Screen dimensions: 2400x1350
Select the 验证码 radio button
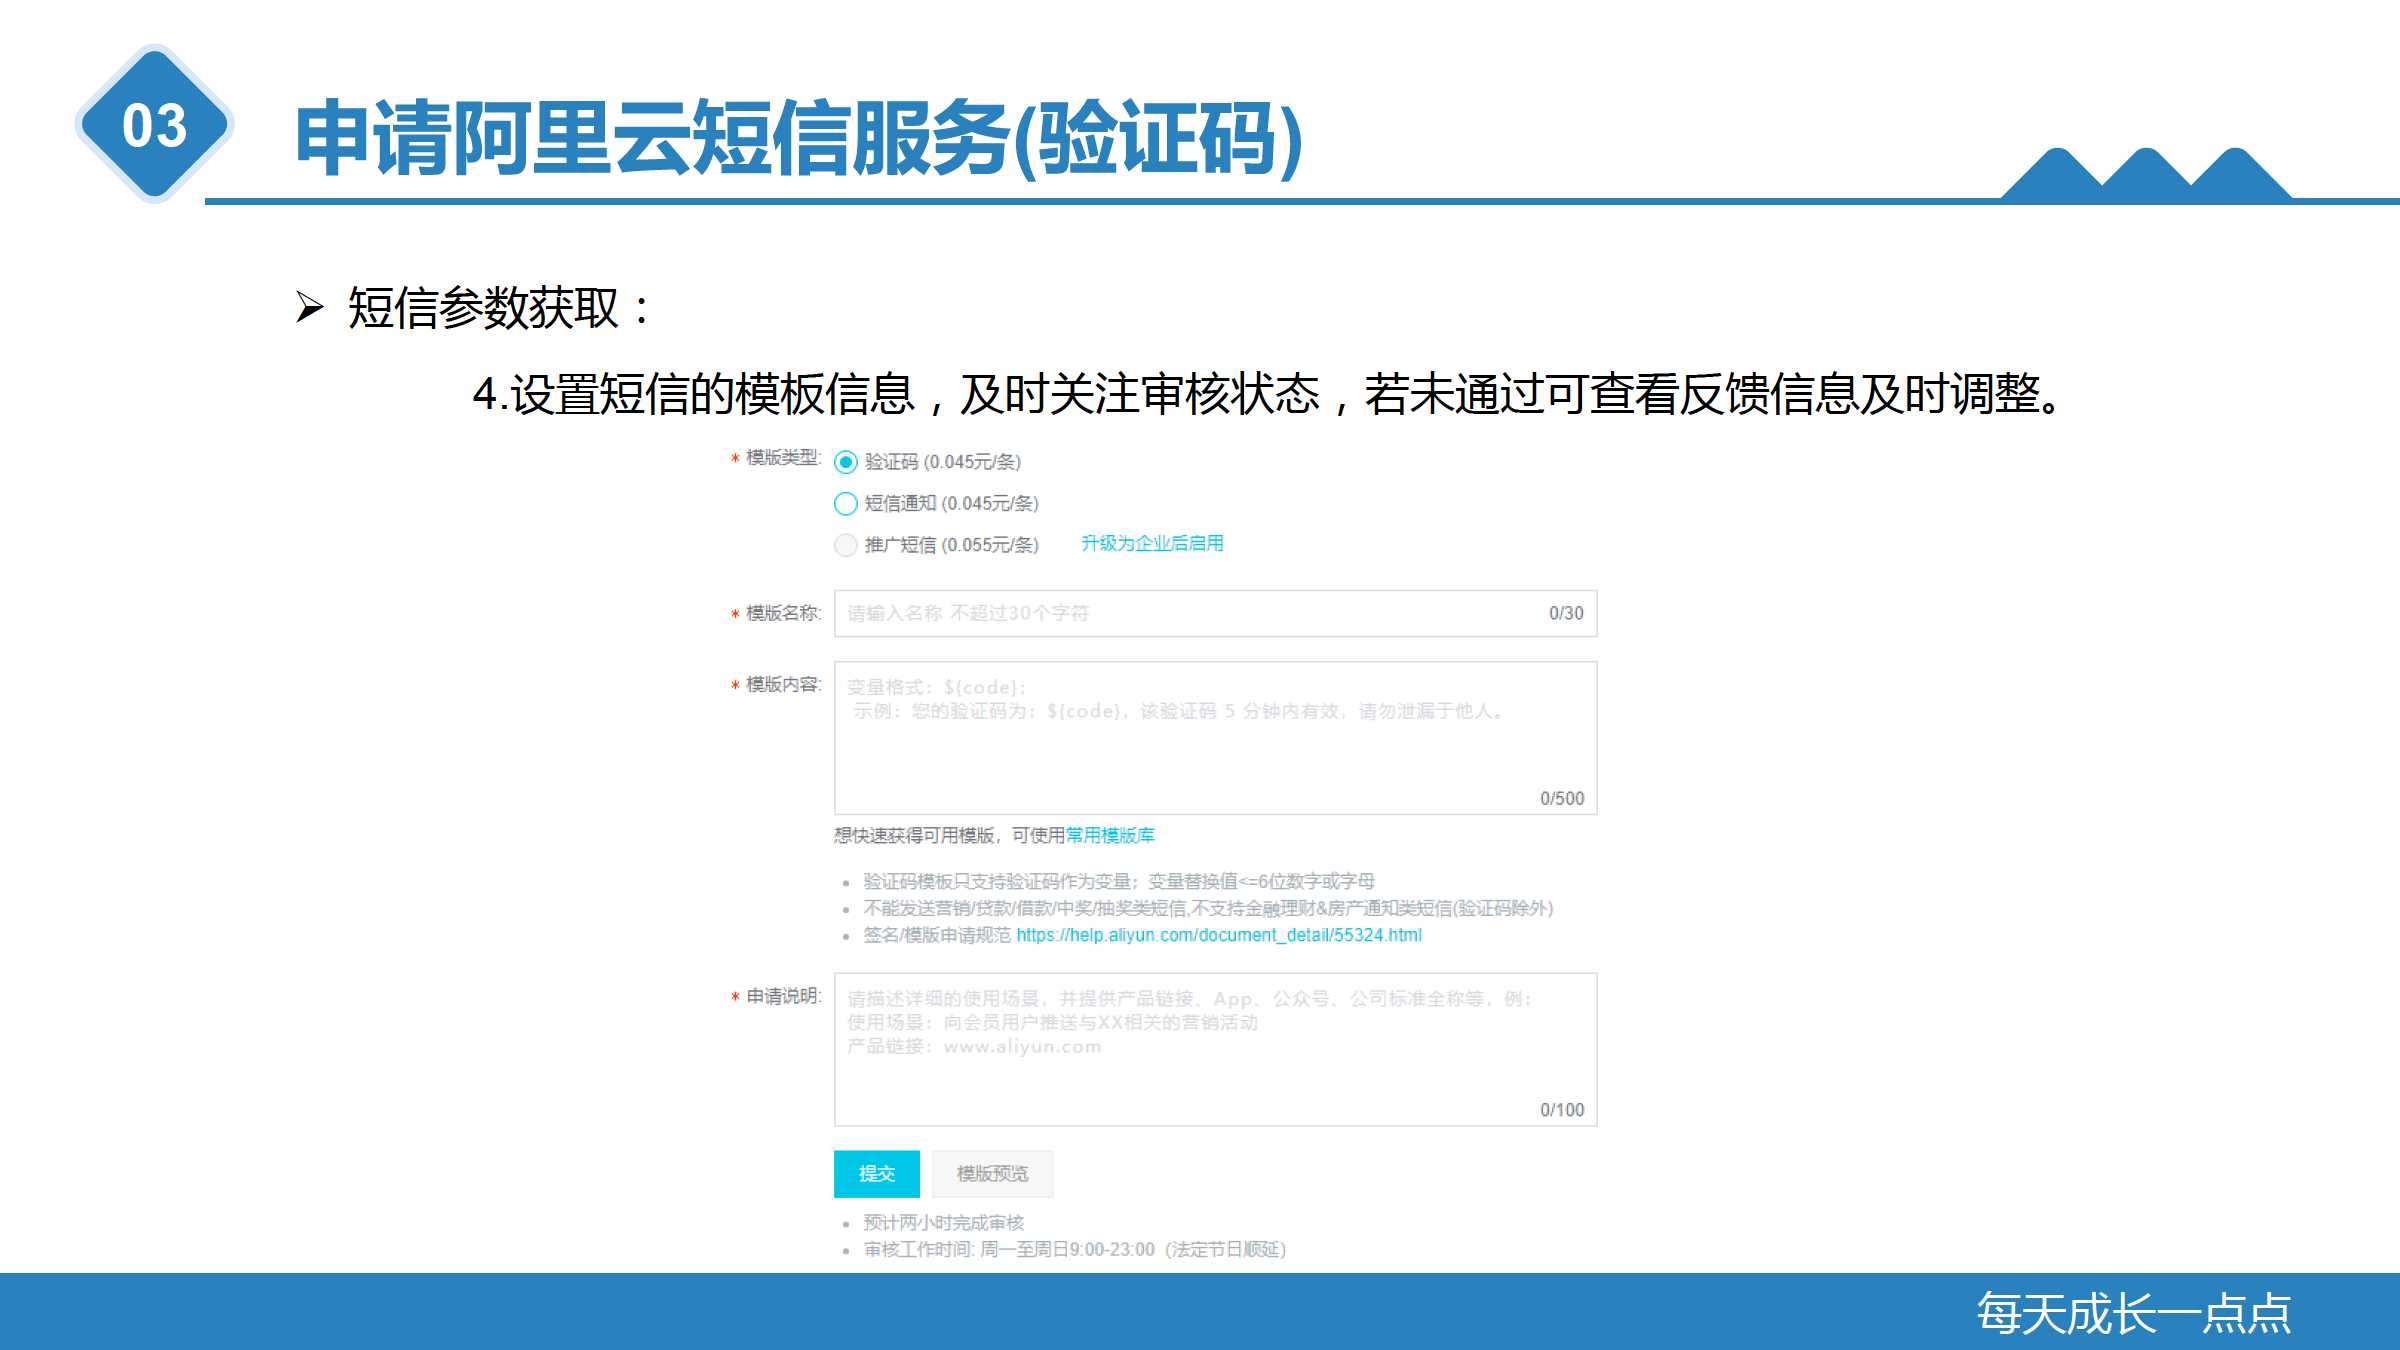846,462
